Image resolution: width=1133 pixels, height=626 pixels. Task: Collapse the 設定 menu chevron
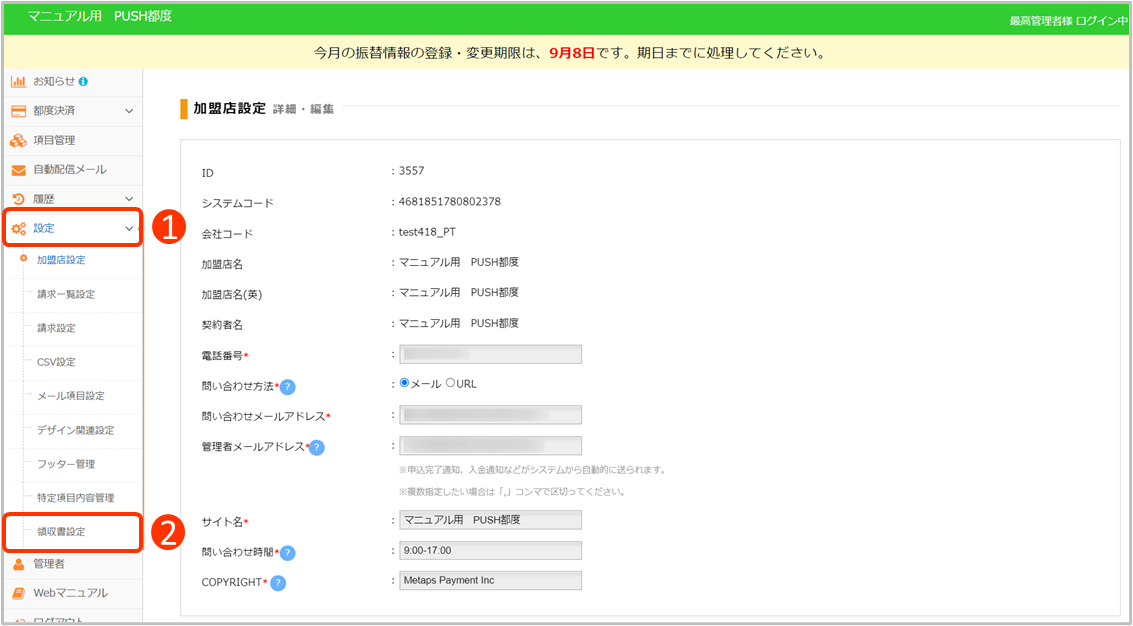(x=129, y=229)
